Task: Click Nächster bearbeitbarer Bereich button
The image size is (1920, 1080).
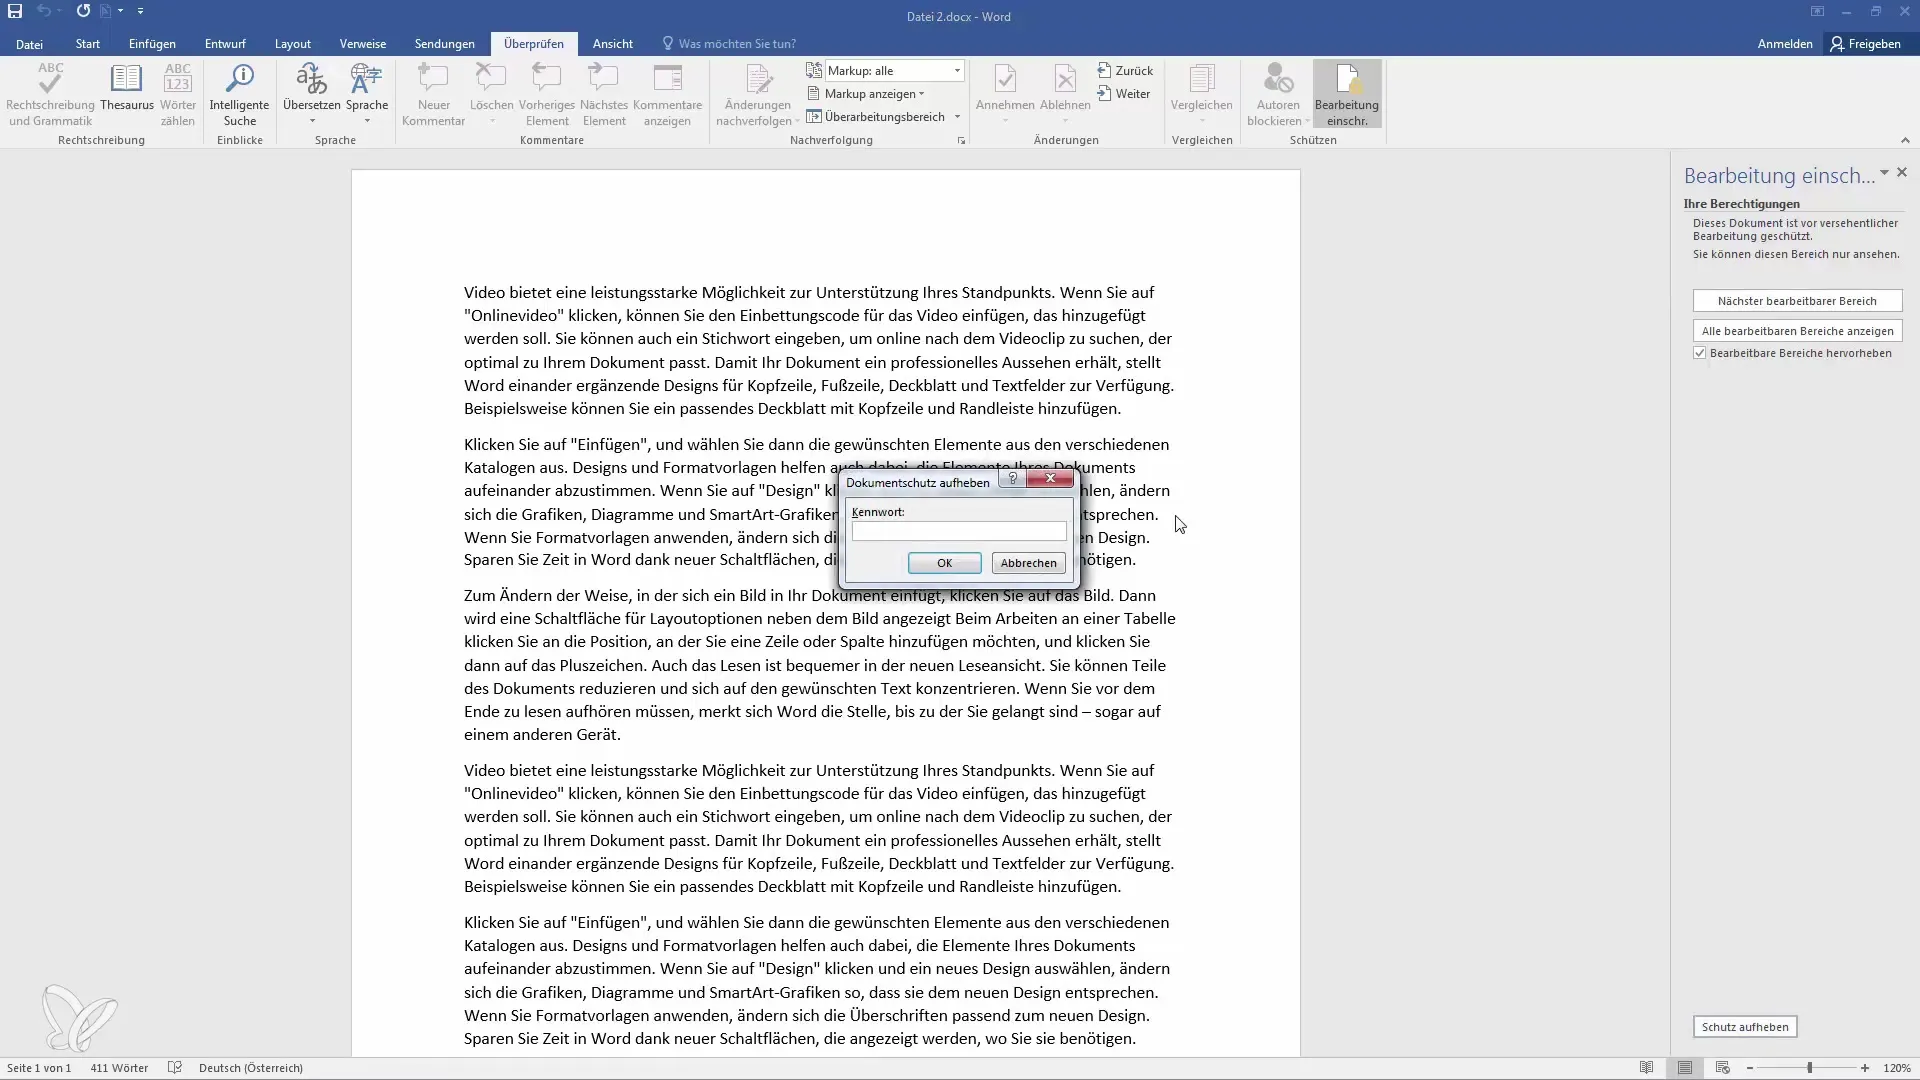Action: point(1797,301)
